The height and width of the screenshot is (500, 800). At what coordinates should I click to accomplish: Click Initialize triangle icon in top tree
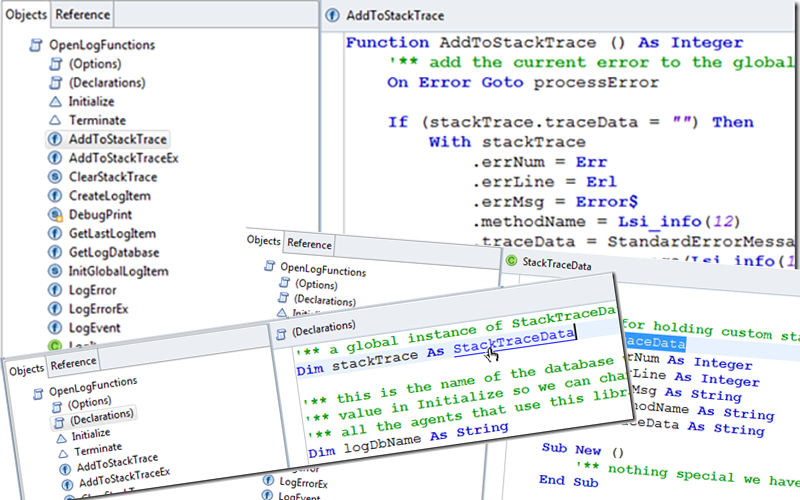point(55,102)
